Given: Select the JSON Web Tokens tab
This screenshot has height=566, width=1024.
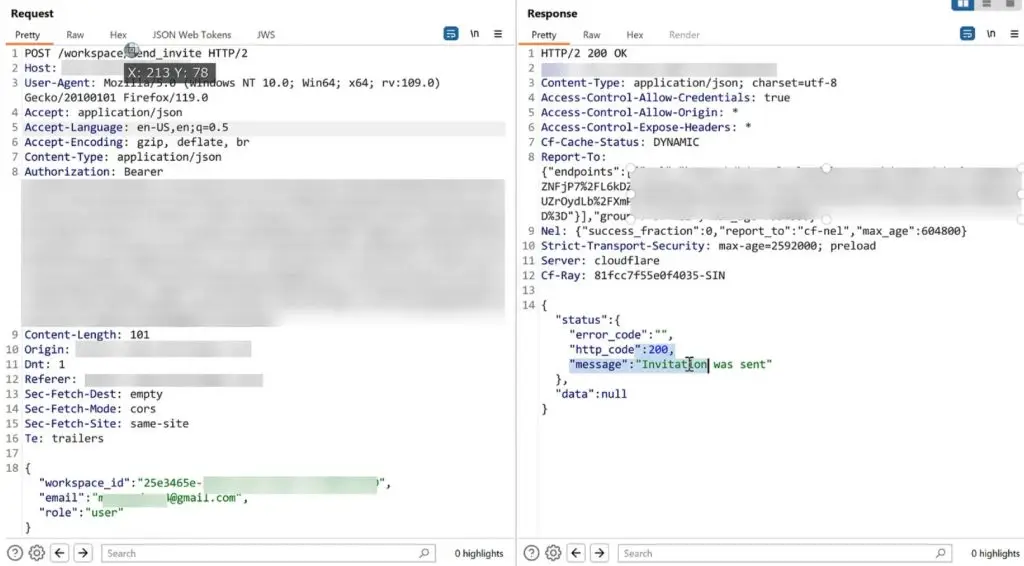Looking at the screenshot, I should pos(191,35).
